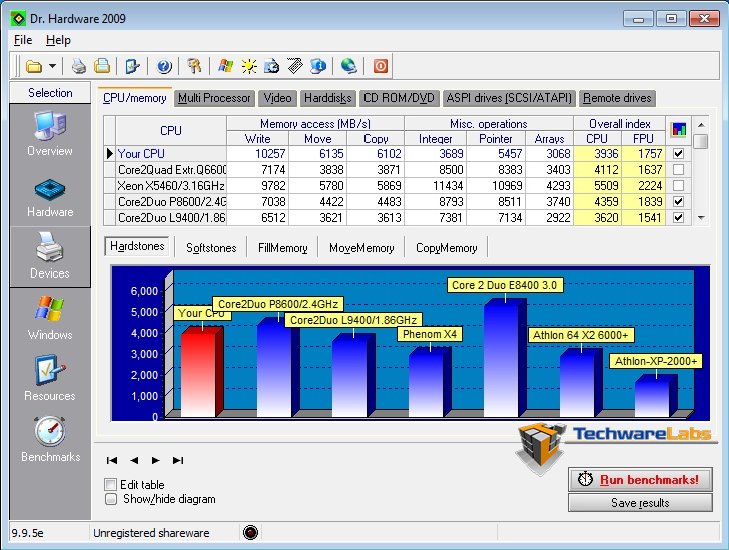This screenshot has width=729, height=550.
Task: Click table scrollbar up arrow
Action: coord(701,125)
